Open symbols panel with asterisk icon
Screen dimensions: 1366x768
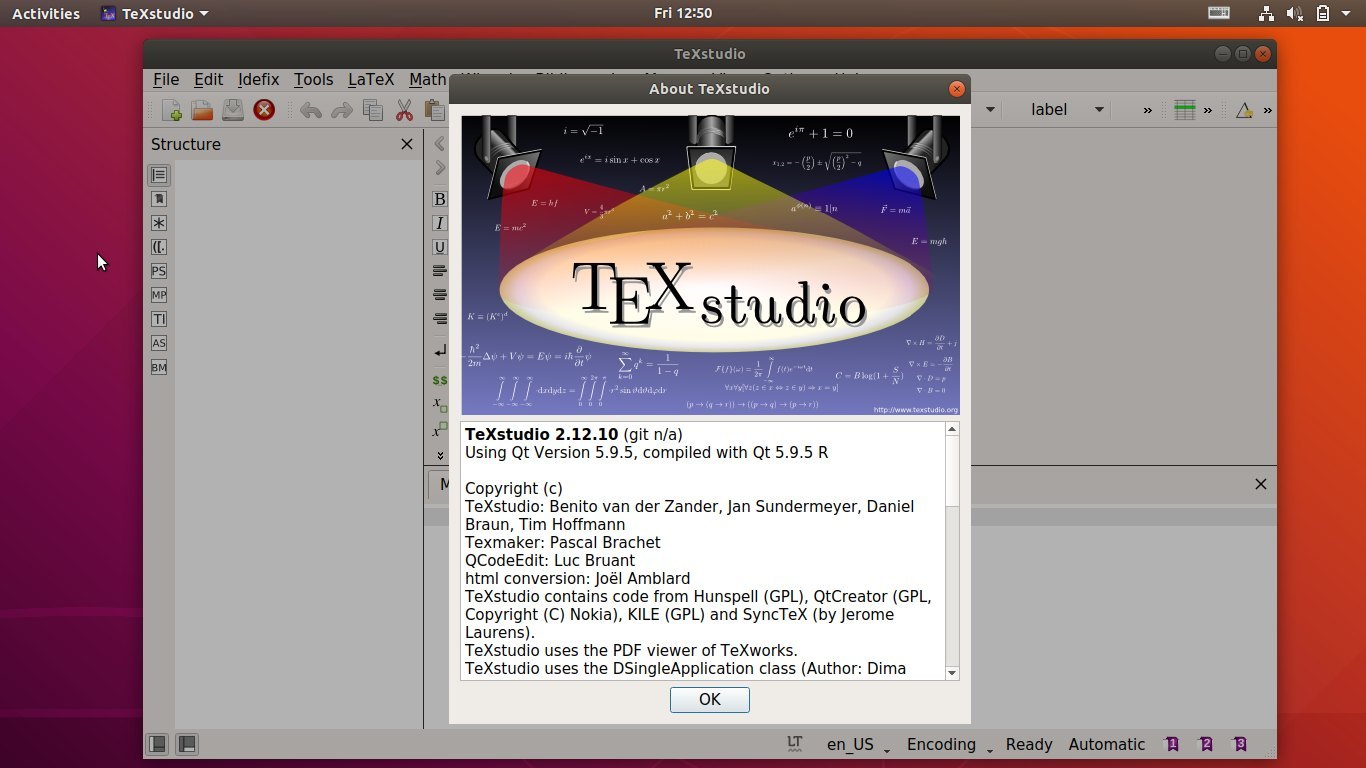158,223
